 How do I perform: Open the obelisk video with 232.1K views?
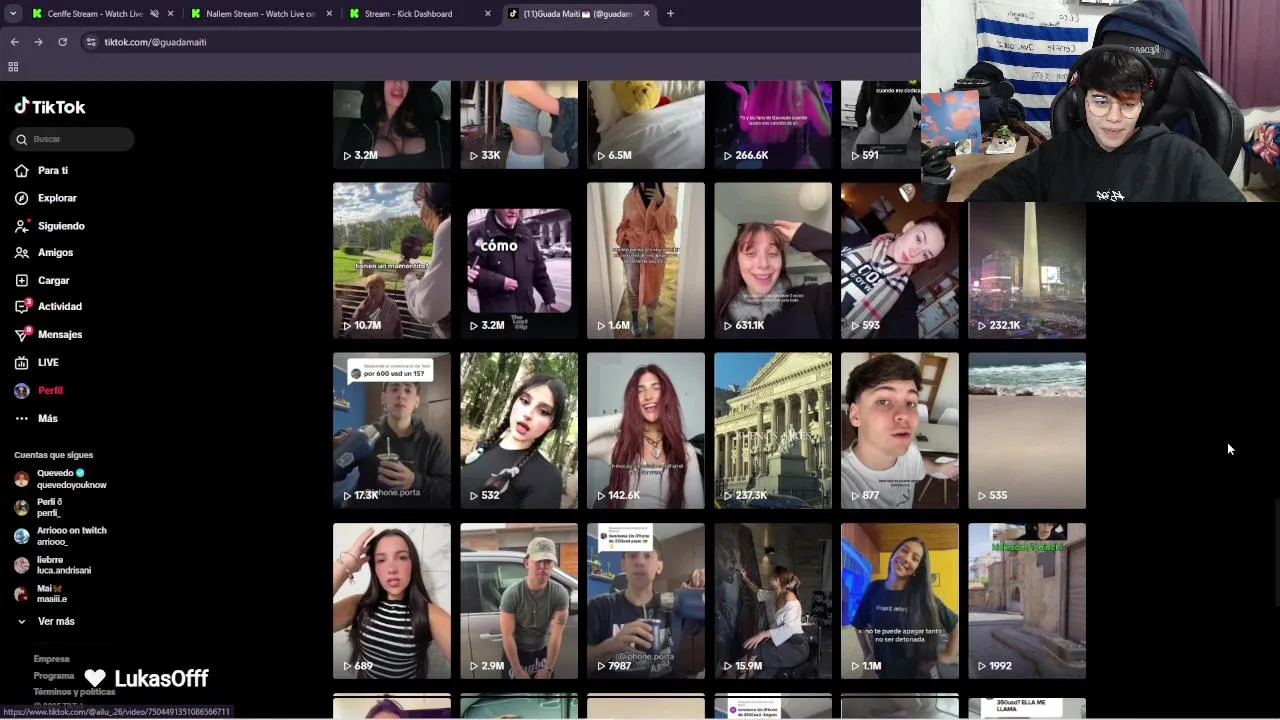pos(1027,270)
